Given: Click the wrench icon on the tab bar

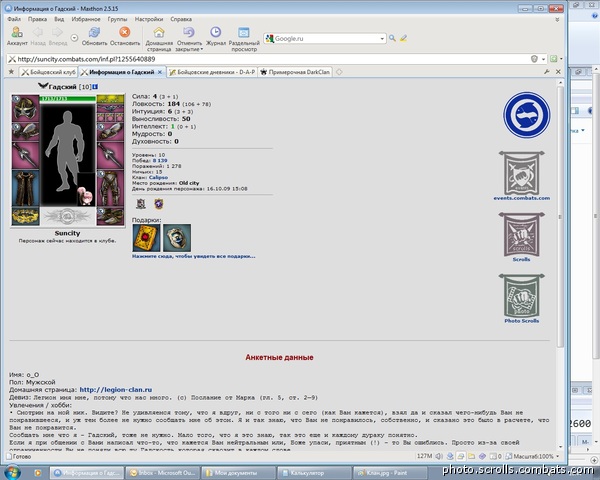Looking at the screenshot, I should (547, 72).
